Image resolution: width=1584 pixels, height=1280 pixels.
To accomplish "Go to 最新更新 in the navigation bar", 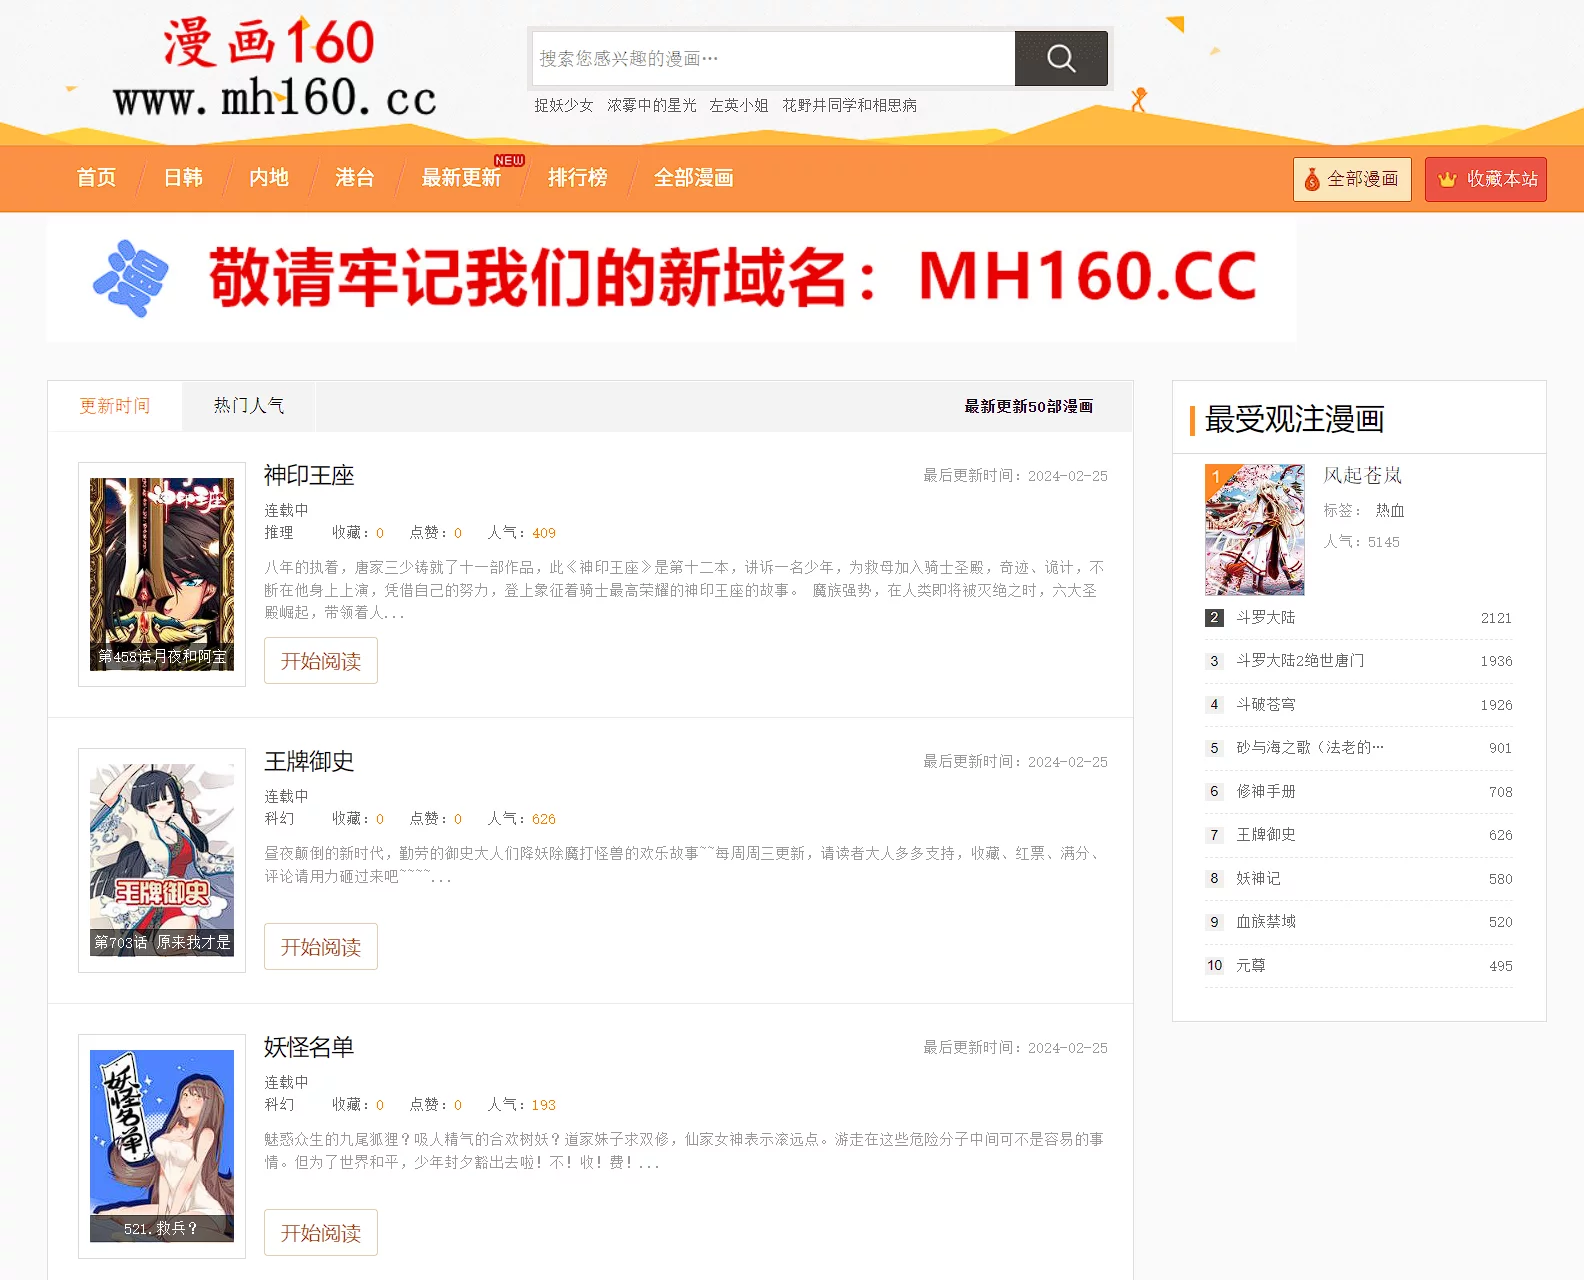I will tap(461, 178).
